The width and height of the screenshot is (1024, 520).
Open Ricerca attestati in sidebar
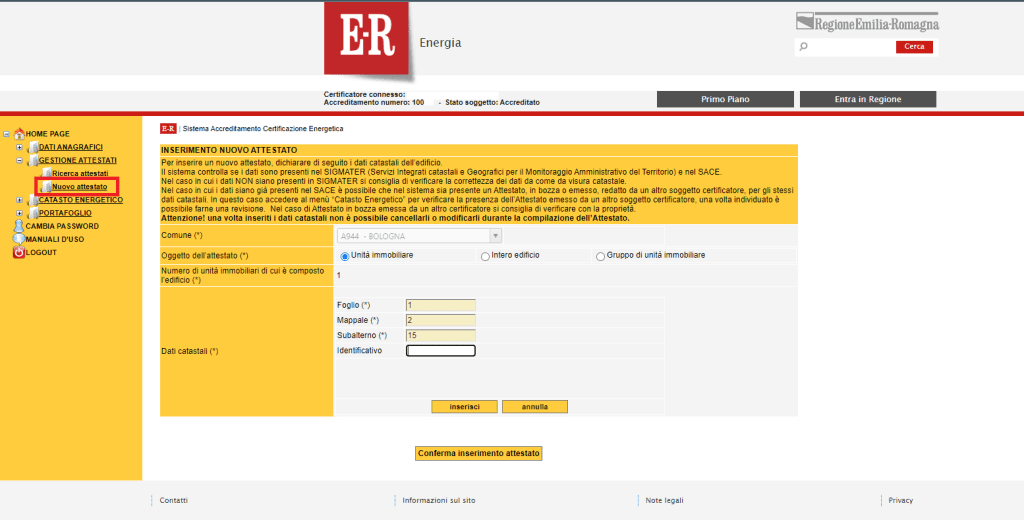pos(80,173)
